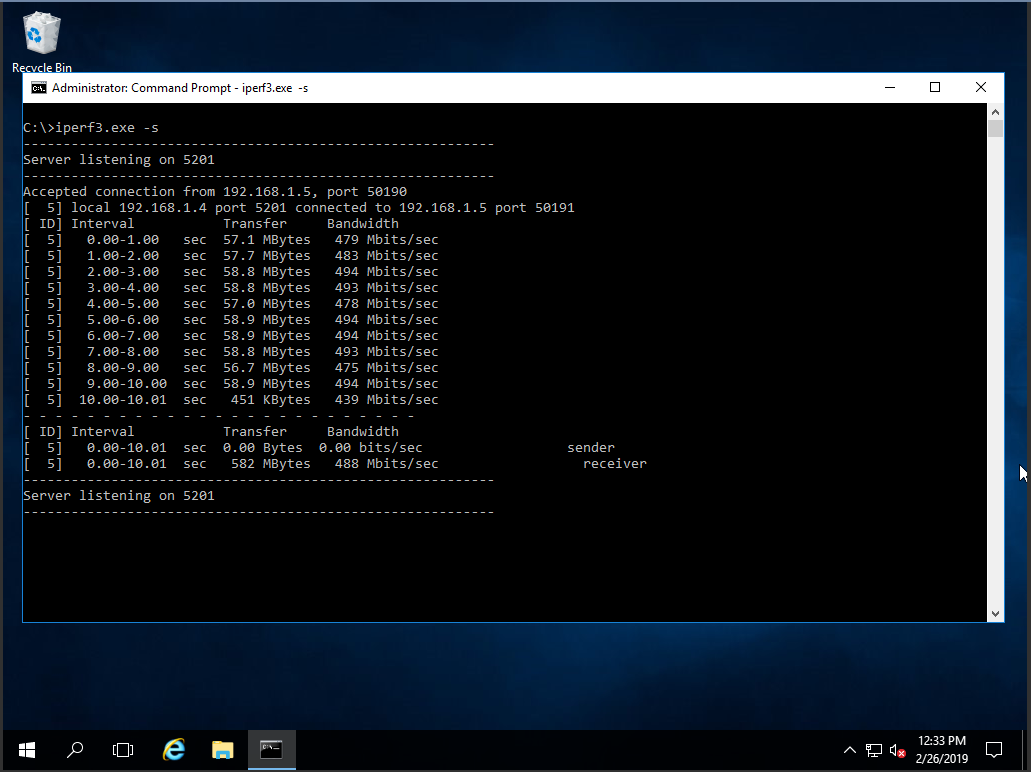
Task: Open the Windows Start menu
Action: point(27,750)
